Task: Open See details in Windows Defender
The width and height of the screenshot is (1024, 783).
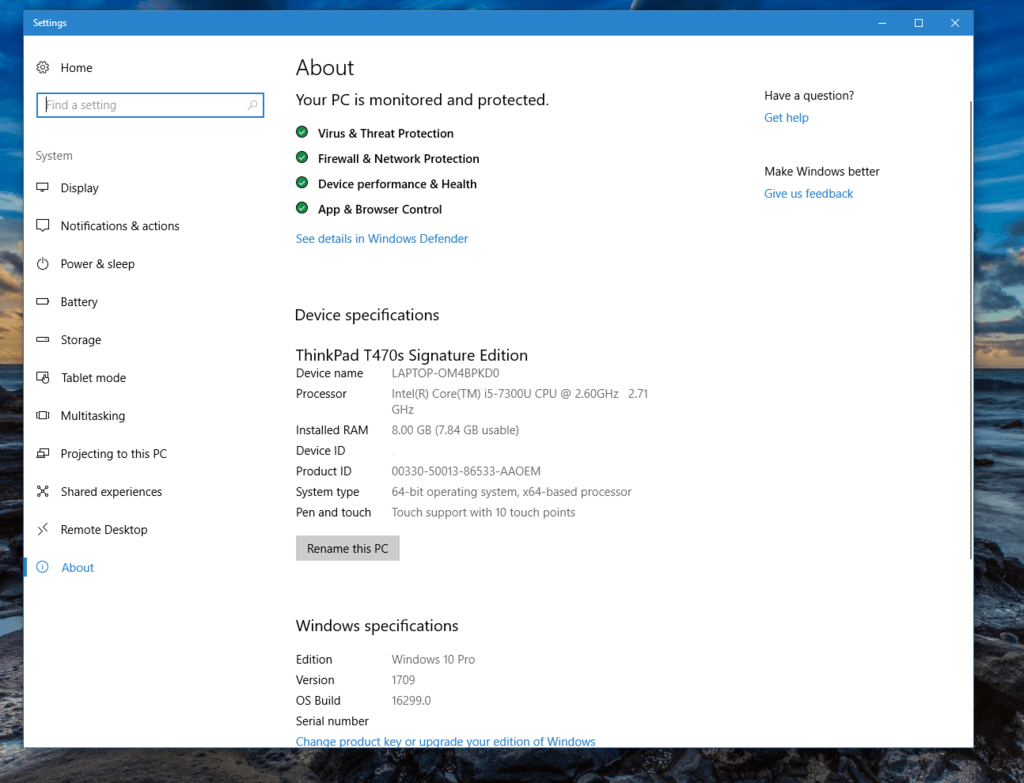Action: (x=381, y=238)
